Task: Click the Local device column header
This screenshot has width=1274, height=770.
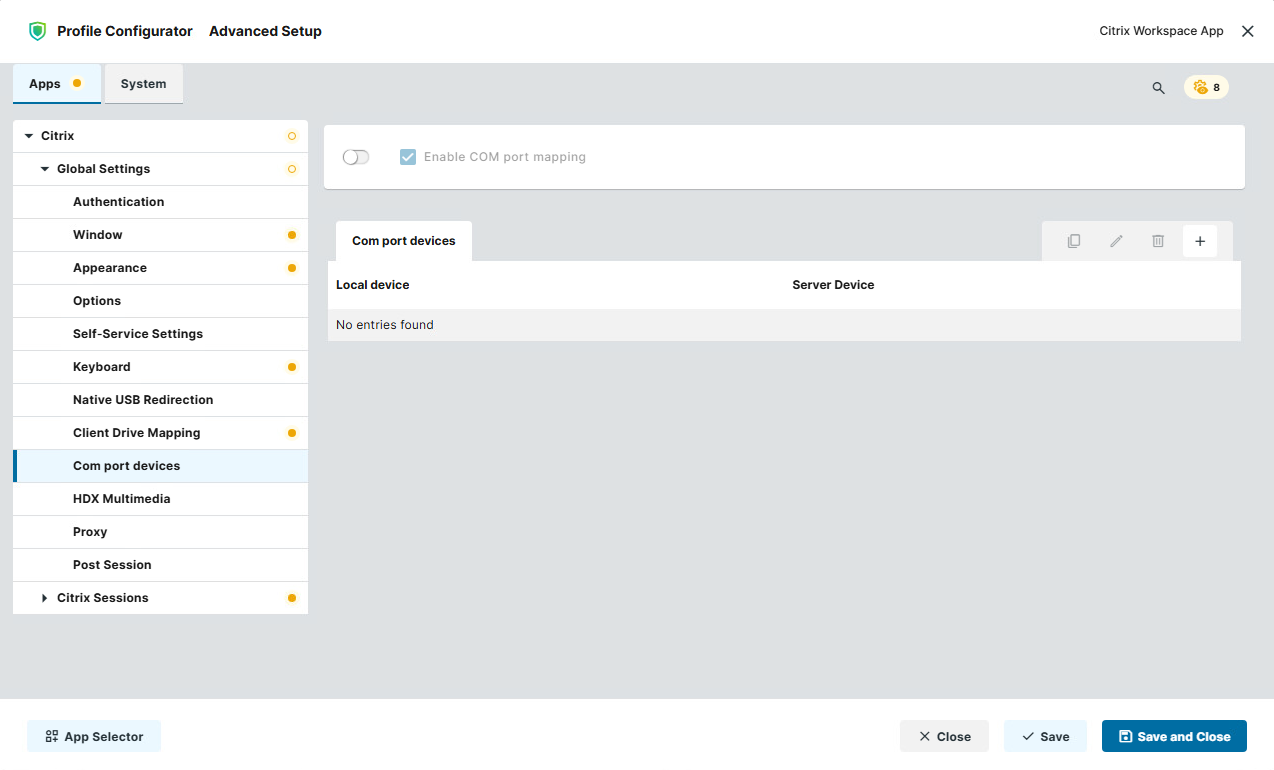Action: [373, 285]
